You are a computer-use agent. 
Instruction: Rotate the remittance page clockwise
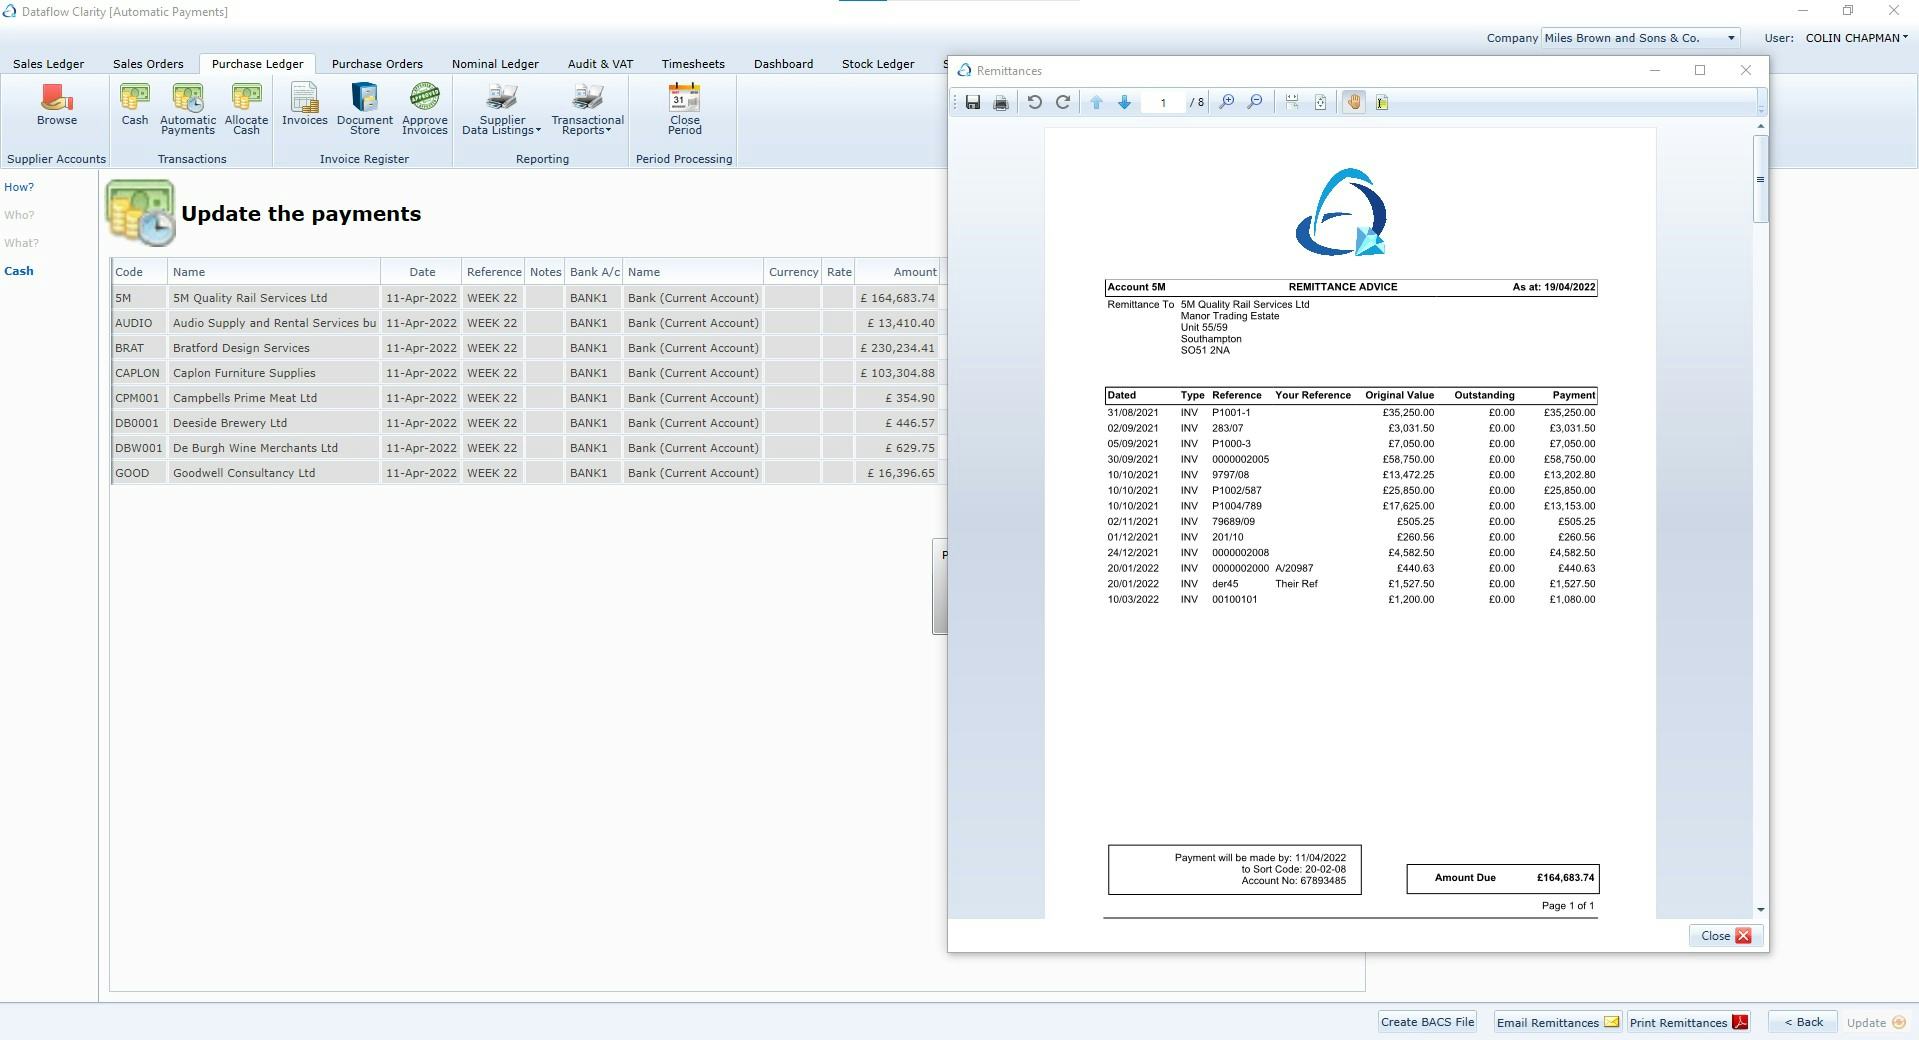point(1063,102)
